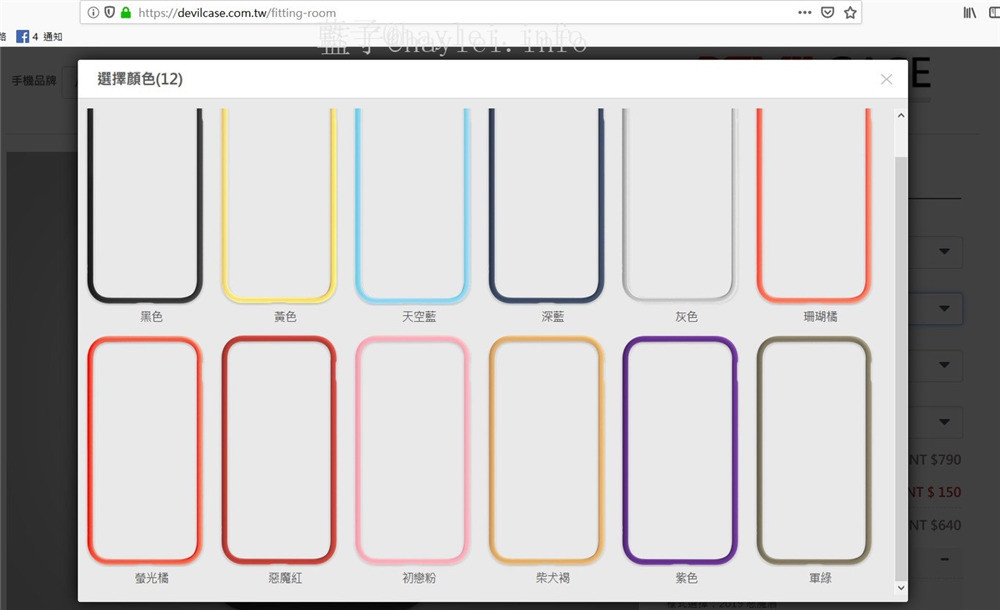Click the green padlock site security icon
This screenshot has width=1000, height=610.
(126, 12)
